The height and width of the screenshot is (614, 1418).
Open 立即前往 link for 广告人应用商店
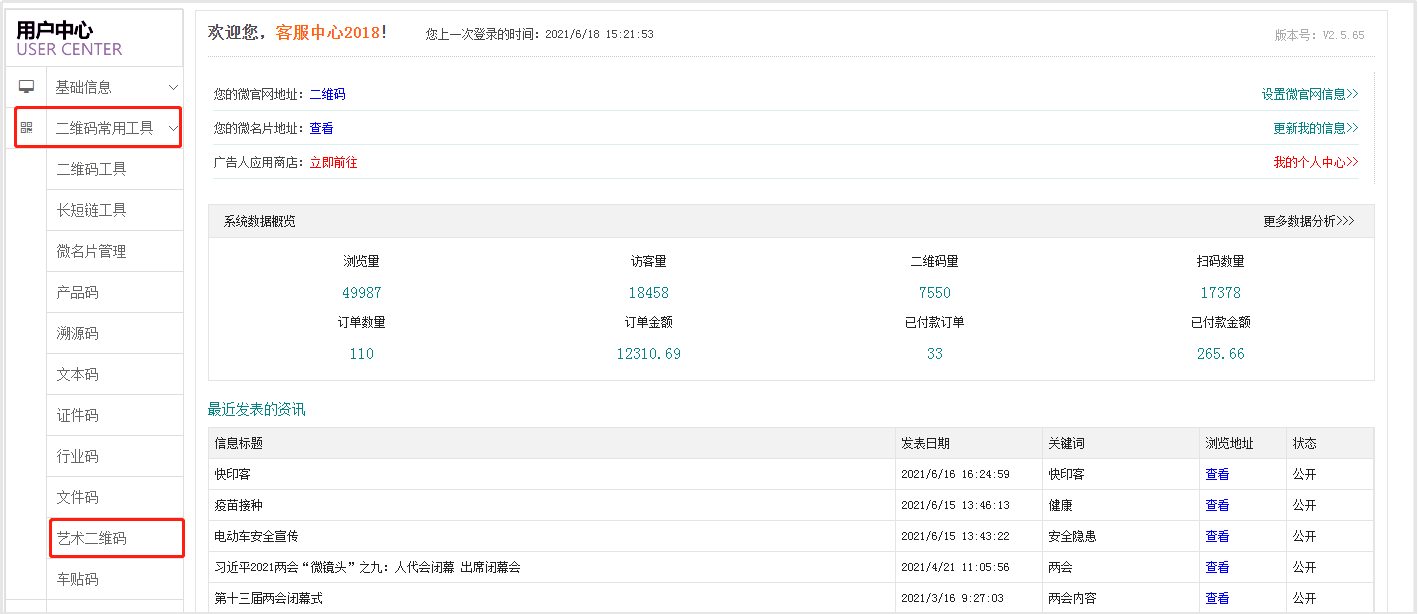point(333,162)
